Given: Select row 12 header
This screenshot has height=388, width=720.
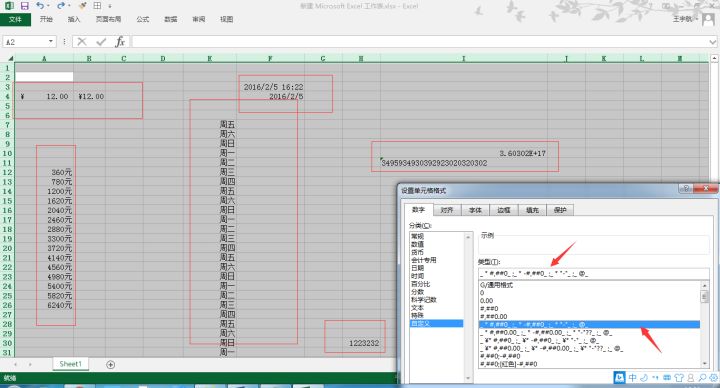Looking at the screenshot, I should tap(7, 172).
